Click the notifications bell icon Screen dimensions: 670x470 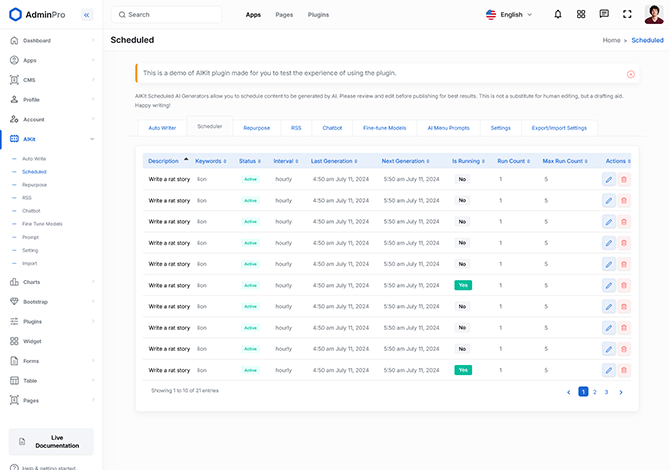tap(558, 15)
